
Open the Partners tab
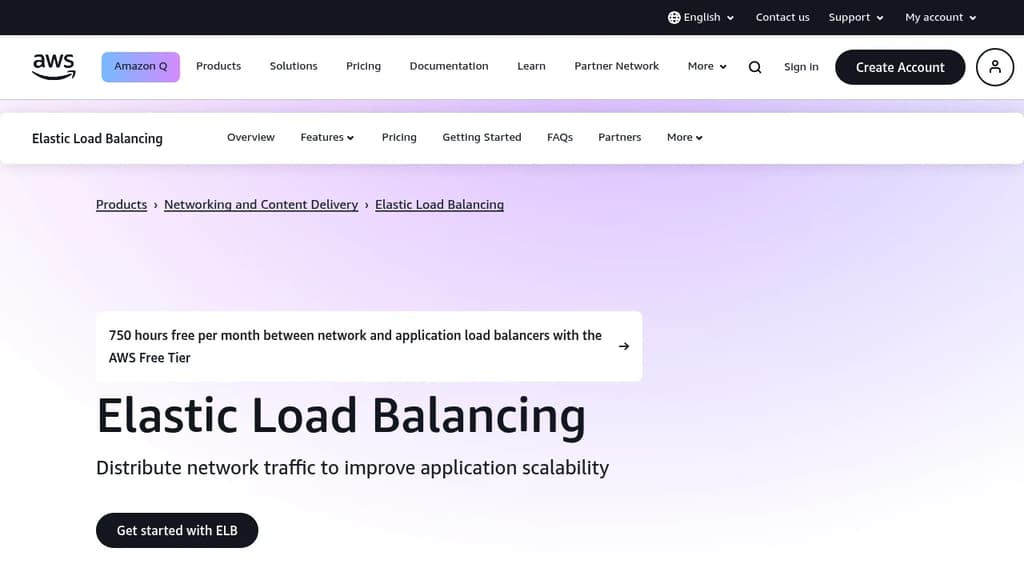click(x=619, y=137)
